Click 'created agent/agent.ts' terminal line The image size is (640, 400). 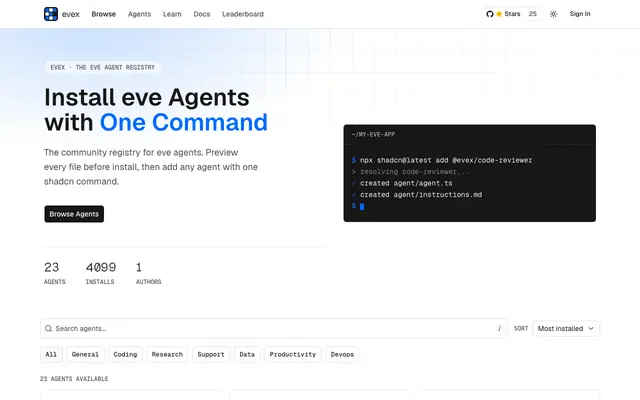[406, 183]
